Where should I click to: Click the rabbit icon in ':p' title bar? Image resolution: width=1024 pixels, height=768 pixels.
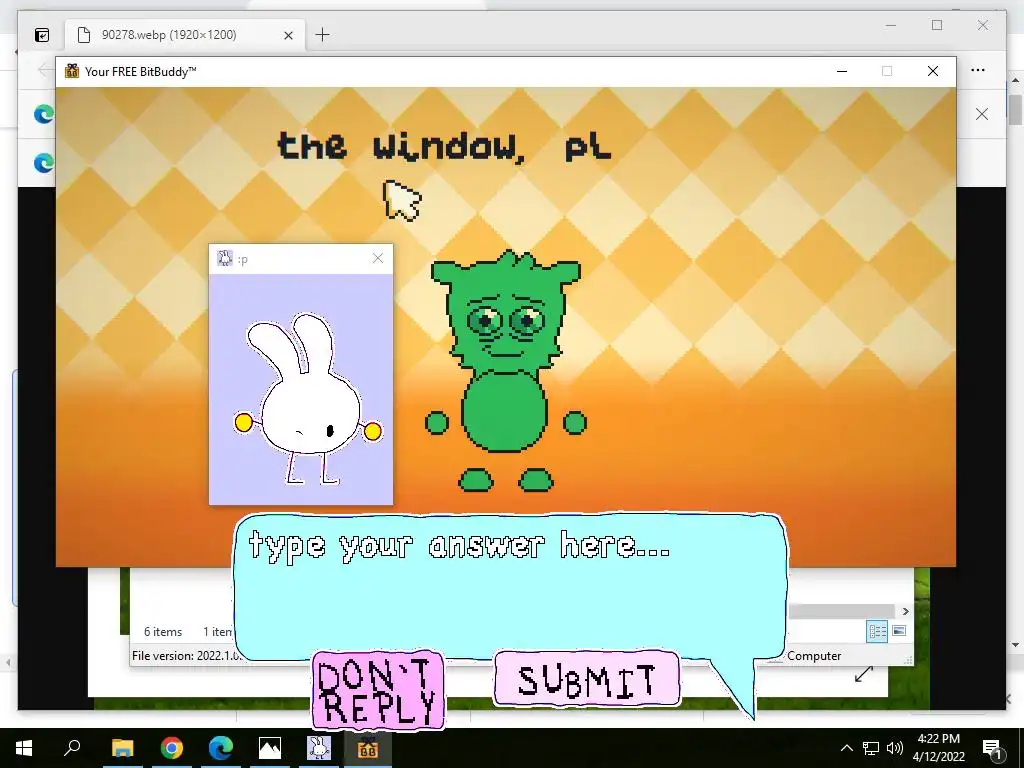click(x=224, y=259)
